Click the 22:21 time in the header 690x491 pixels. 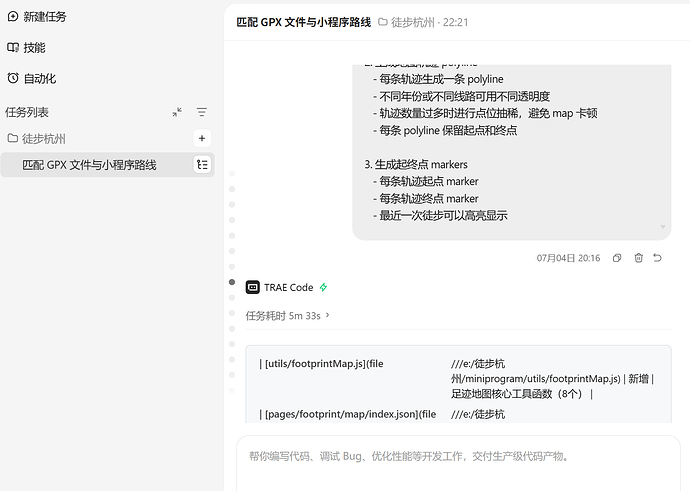coord(455,22)
